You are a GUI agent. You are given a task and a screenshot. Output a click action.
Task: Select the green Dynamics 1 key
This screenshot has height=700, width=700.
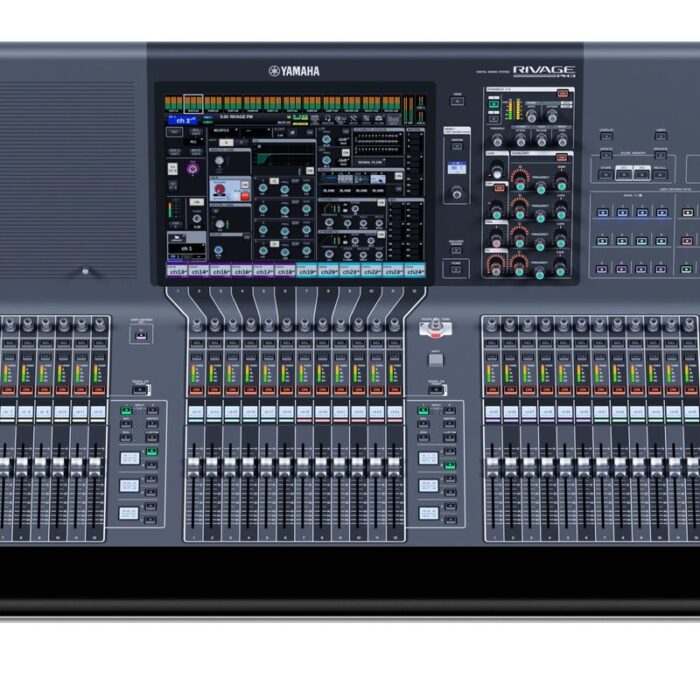pos(494,104)
